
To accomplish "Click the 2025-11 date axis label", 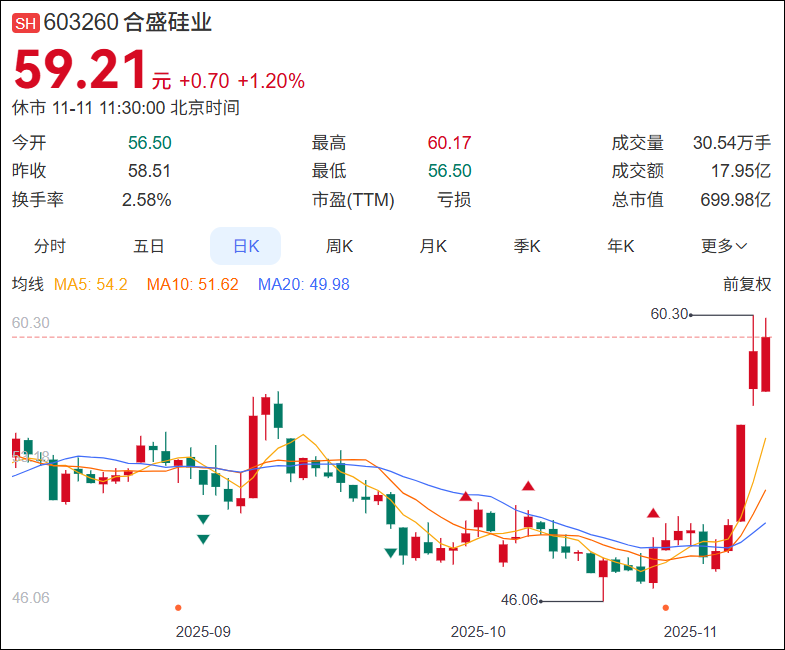I will [x=690, y=631].
